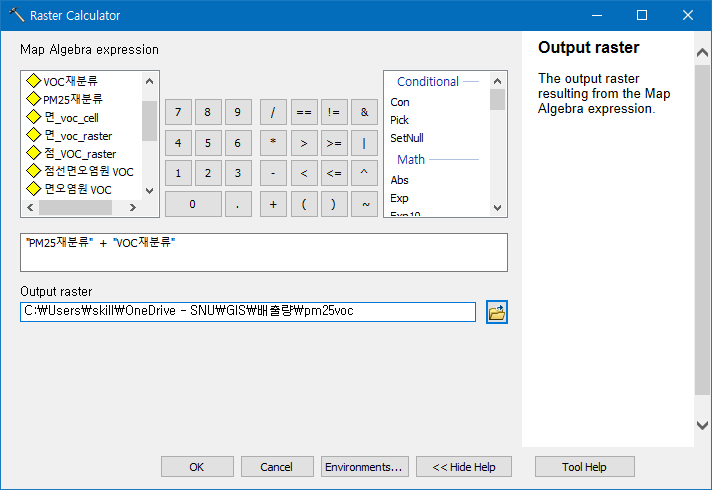712x490 pixels.
Task: Insert the less-than-or-equal <= operator
Action: click(x=334, y=173)
